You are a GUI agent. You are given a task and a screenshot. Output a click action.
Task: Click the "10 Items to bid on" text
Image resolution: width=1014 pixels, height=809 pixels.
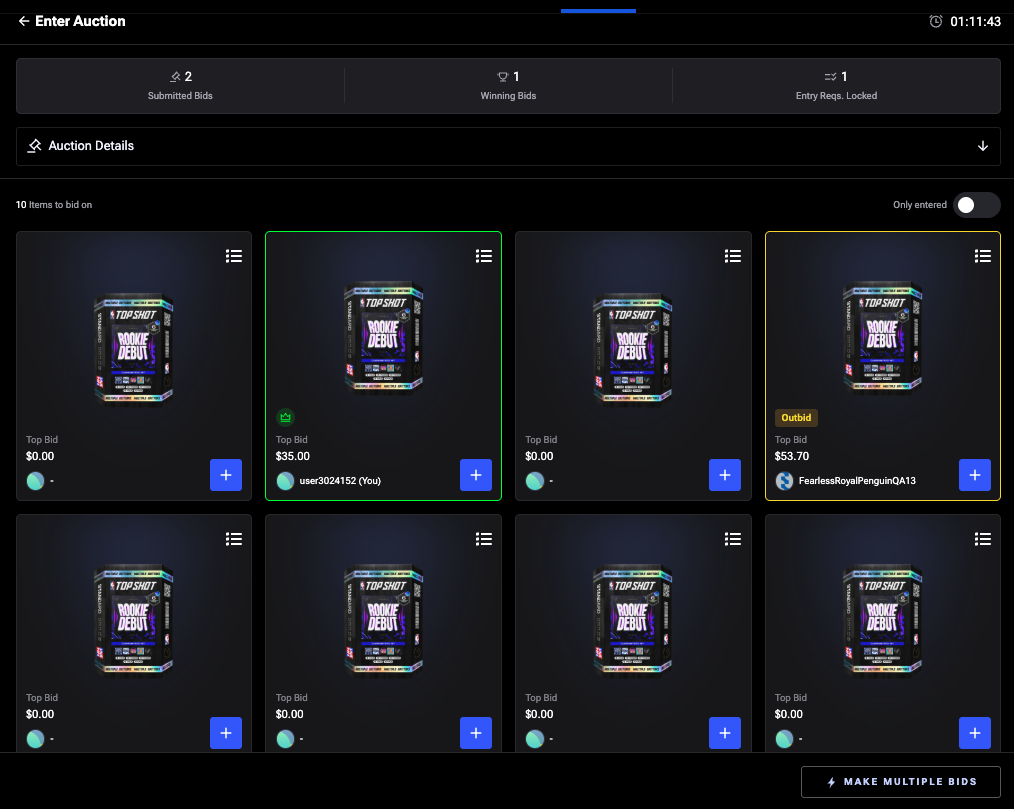point(54,205)
